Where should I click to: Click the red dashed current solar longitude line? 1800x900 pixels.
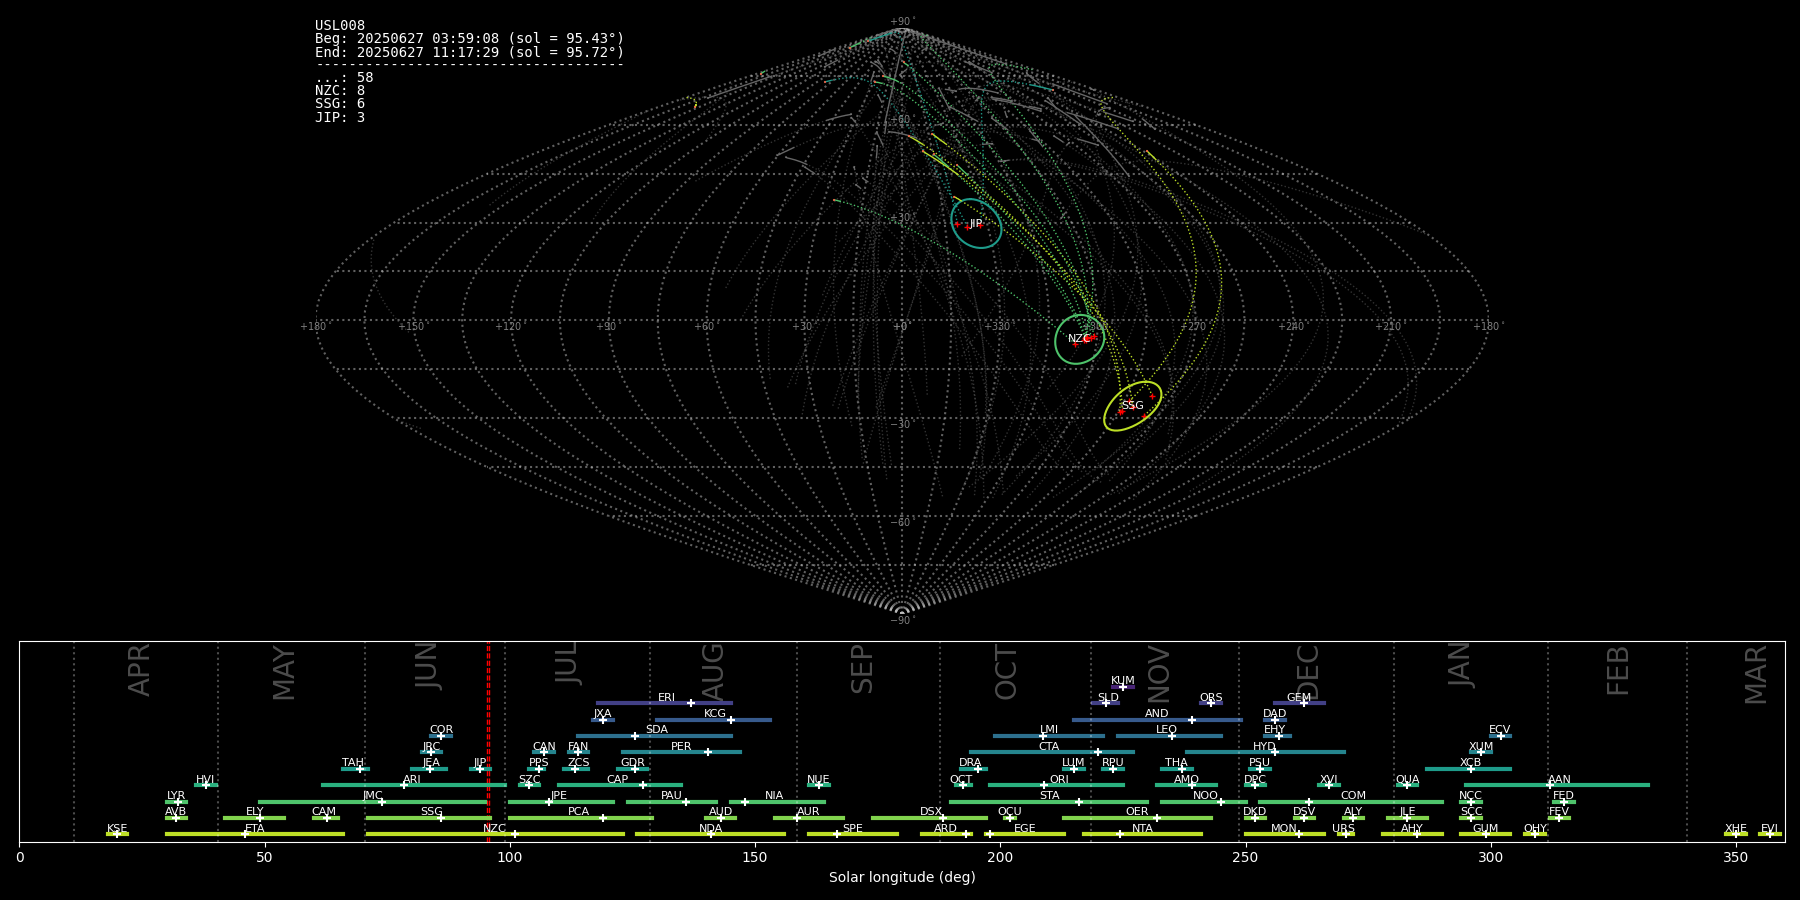pos(488,741)
